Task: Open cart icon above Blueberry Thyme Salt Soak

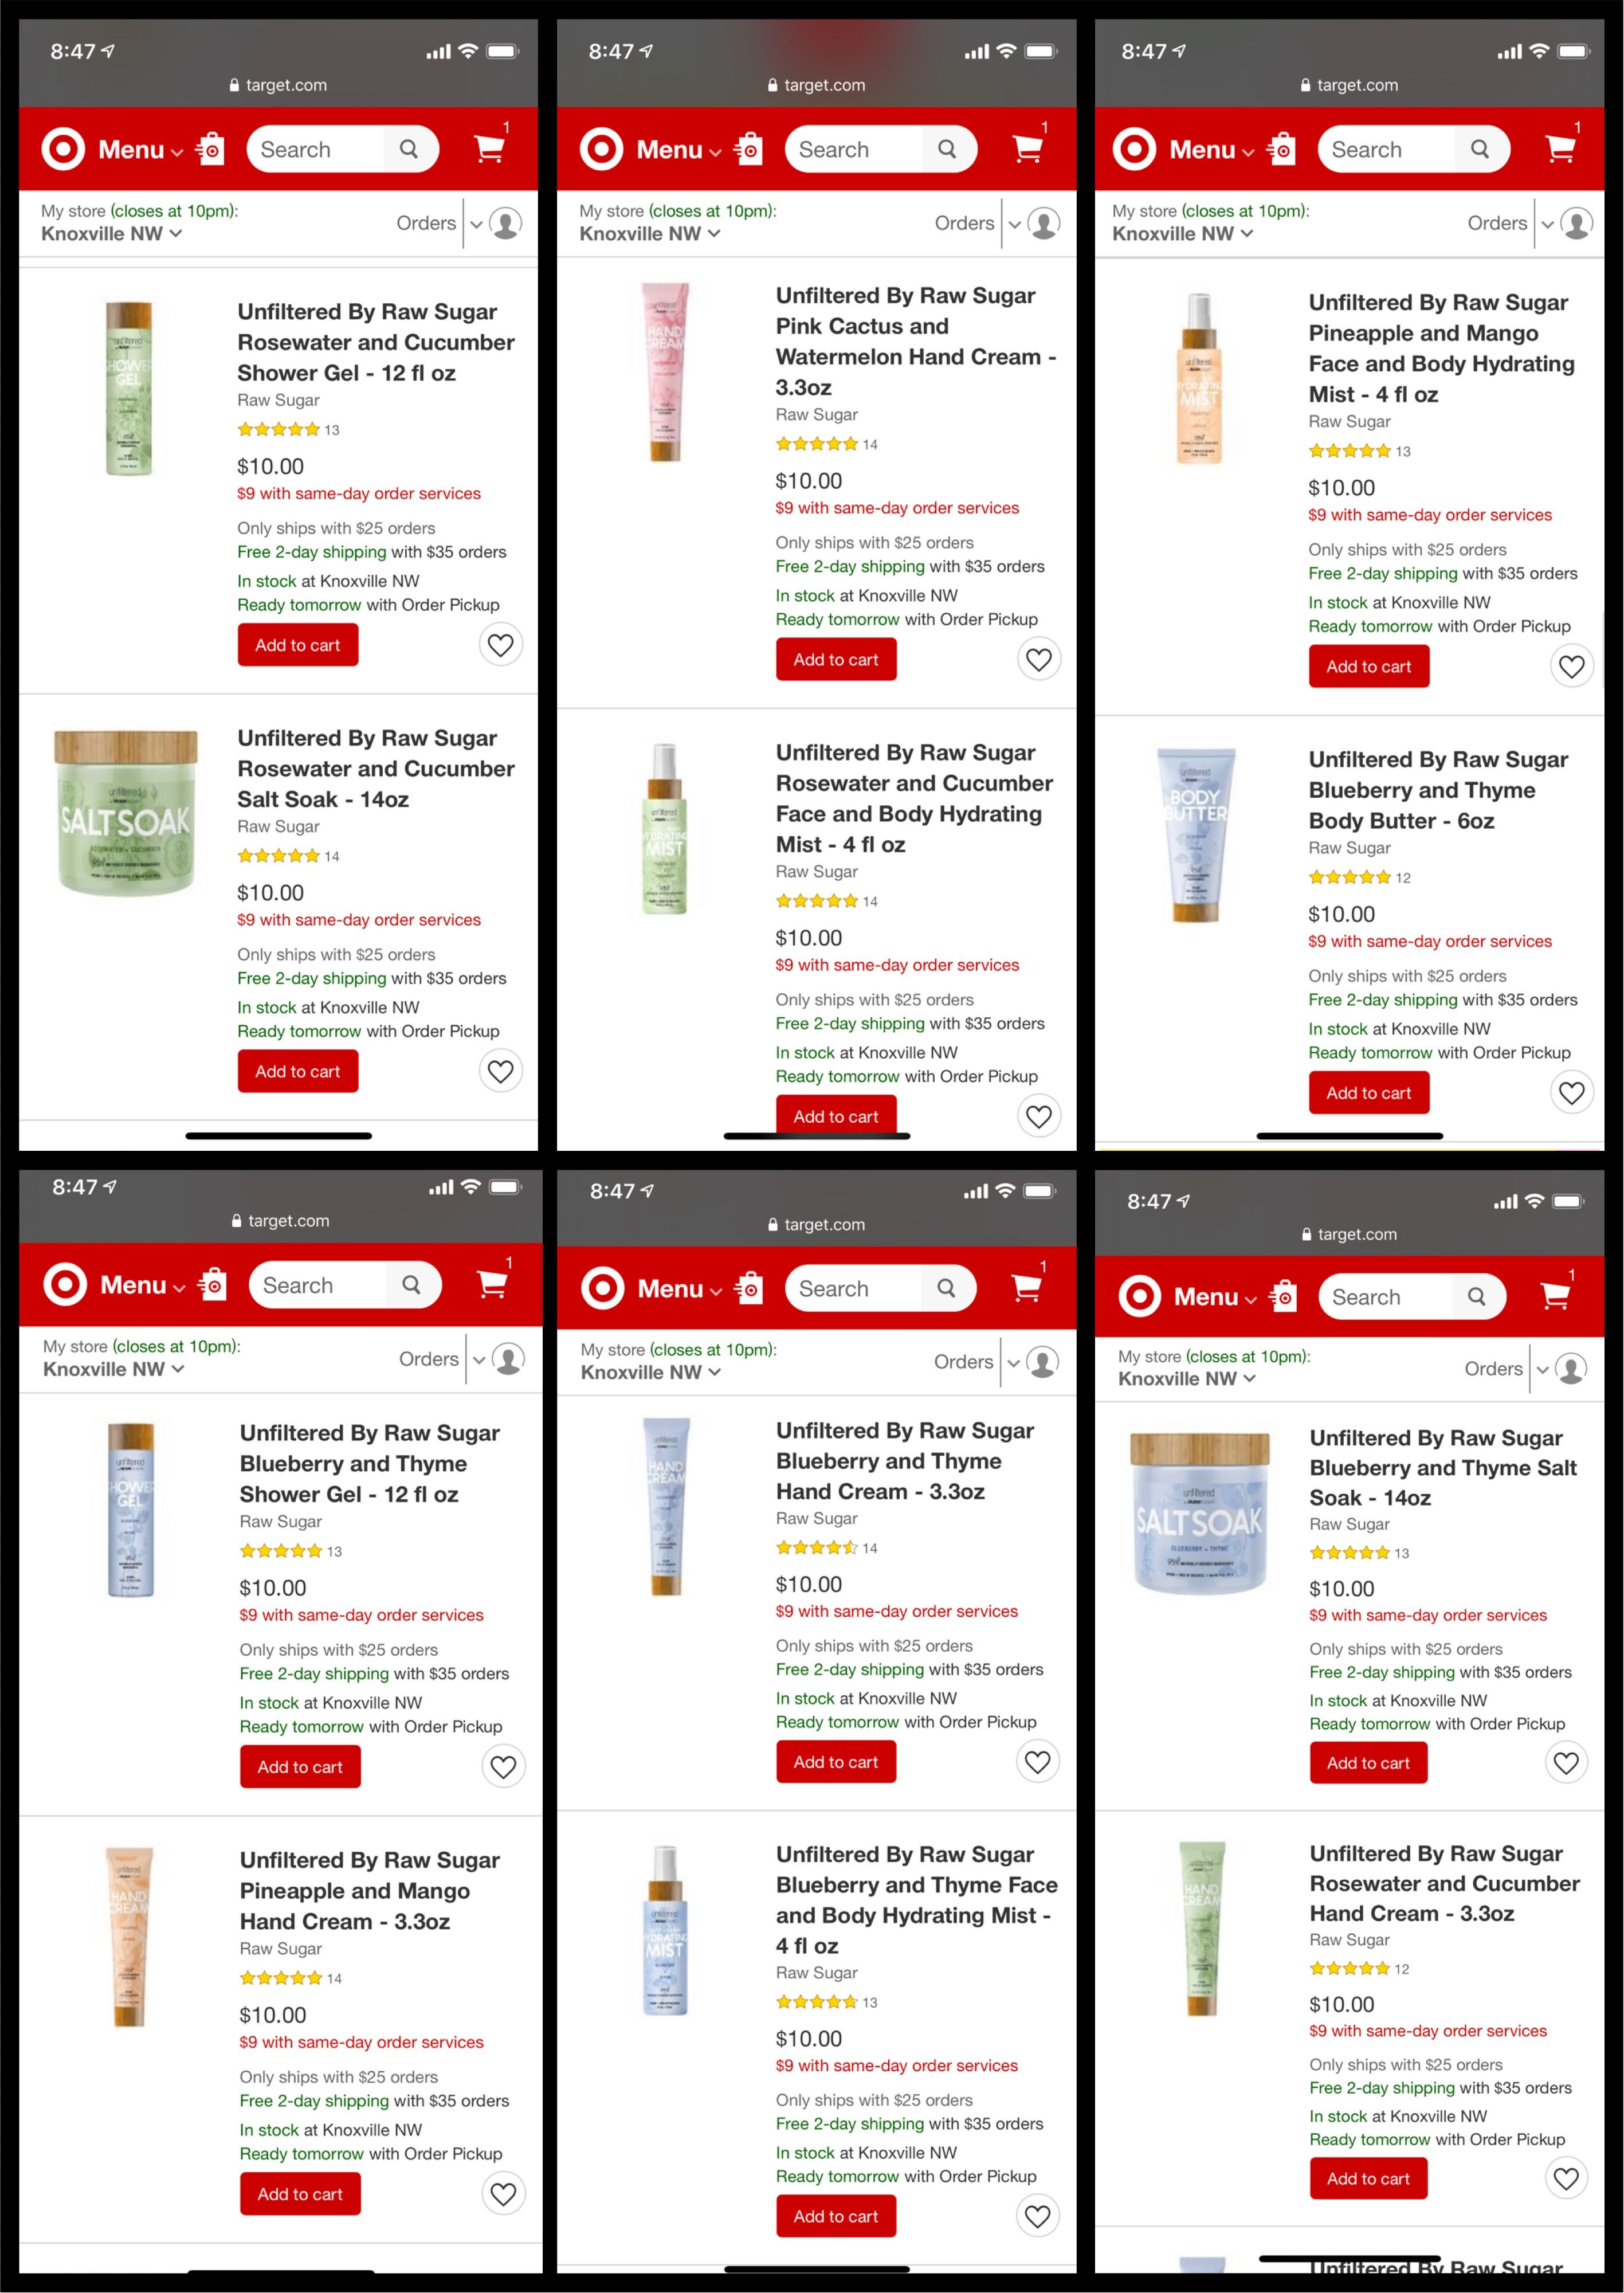Action: [1557, 1295]
